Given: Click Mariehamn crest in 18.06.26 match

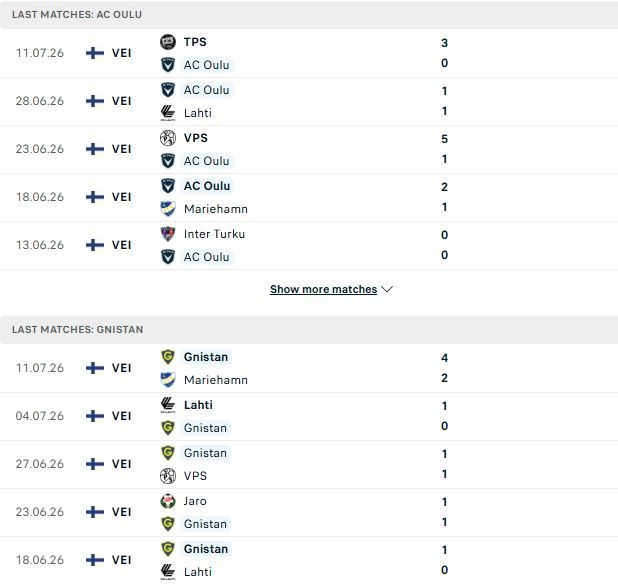Looking at the screenshot, I should point(168,209).
